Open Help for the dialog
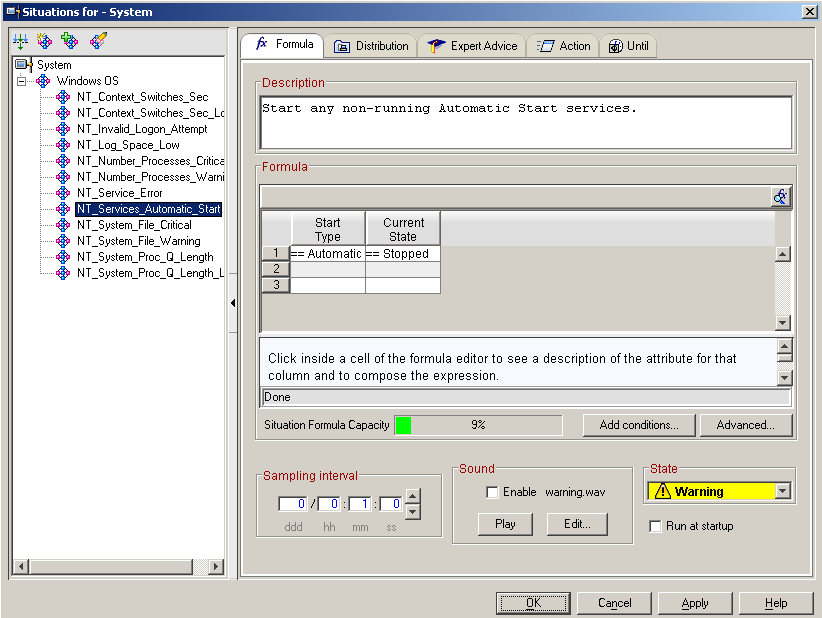This screenshot has width=822, height=618. (x=776, y=603)
